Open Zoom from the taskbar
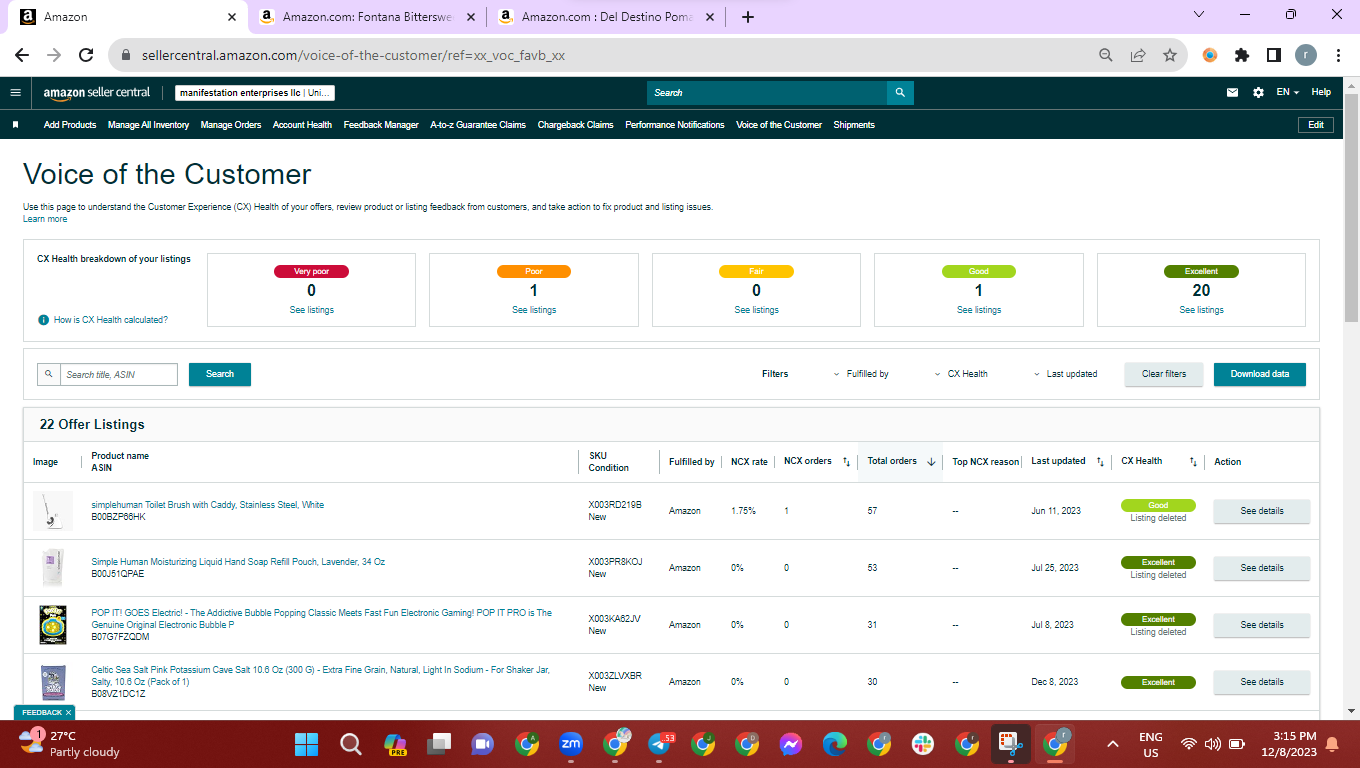The width and height of the screenshot is (1360, 768). coord(571,744)
